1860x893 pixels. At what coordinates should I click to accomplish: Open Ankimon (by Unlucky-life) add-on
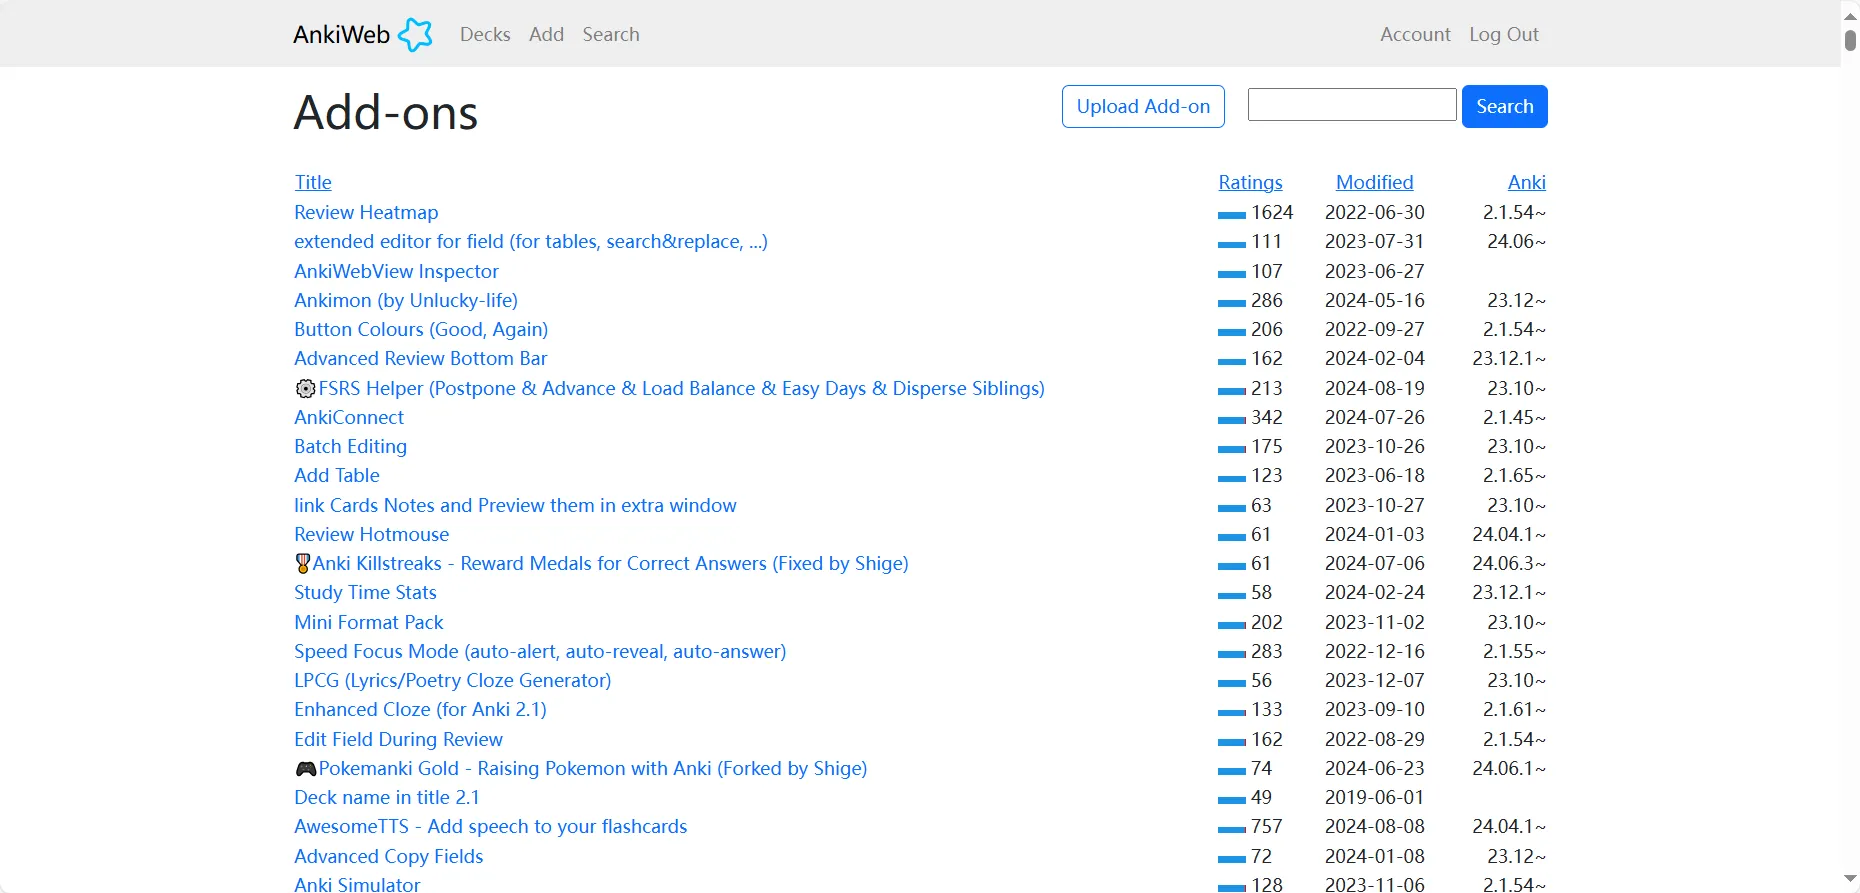tap(406, 300)
